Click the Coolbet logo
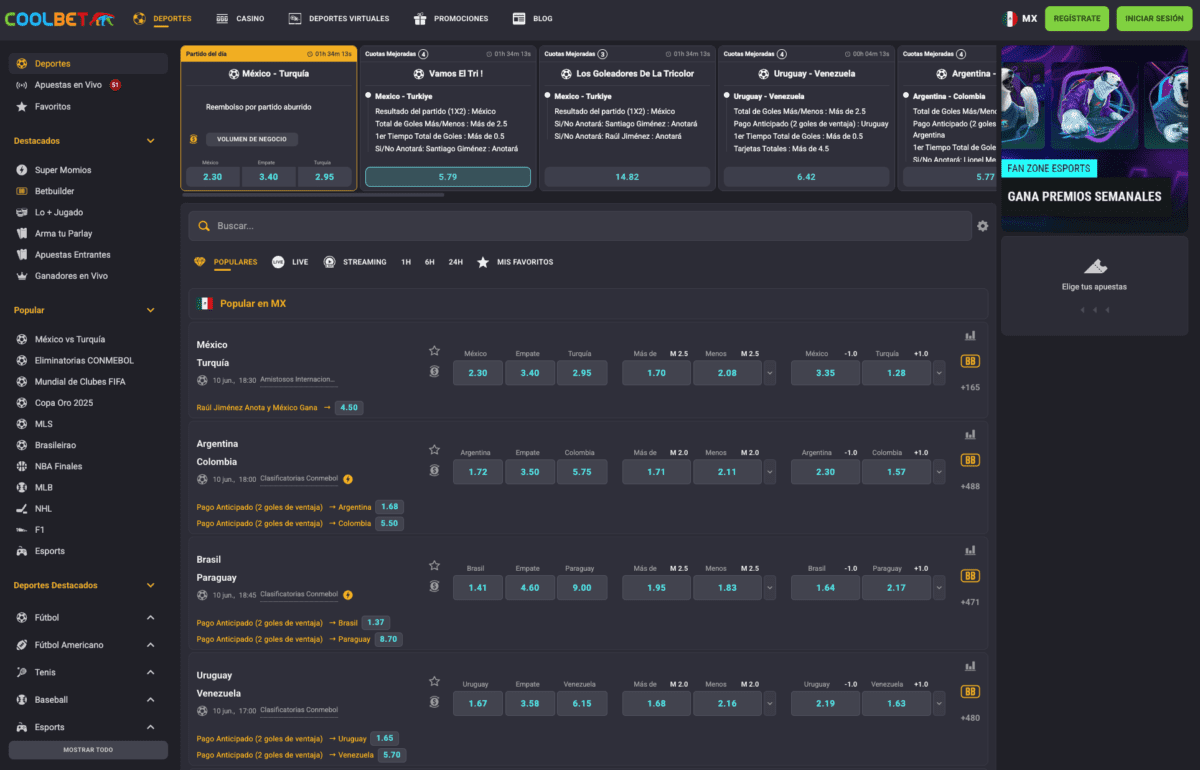 (59, 18)
